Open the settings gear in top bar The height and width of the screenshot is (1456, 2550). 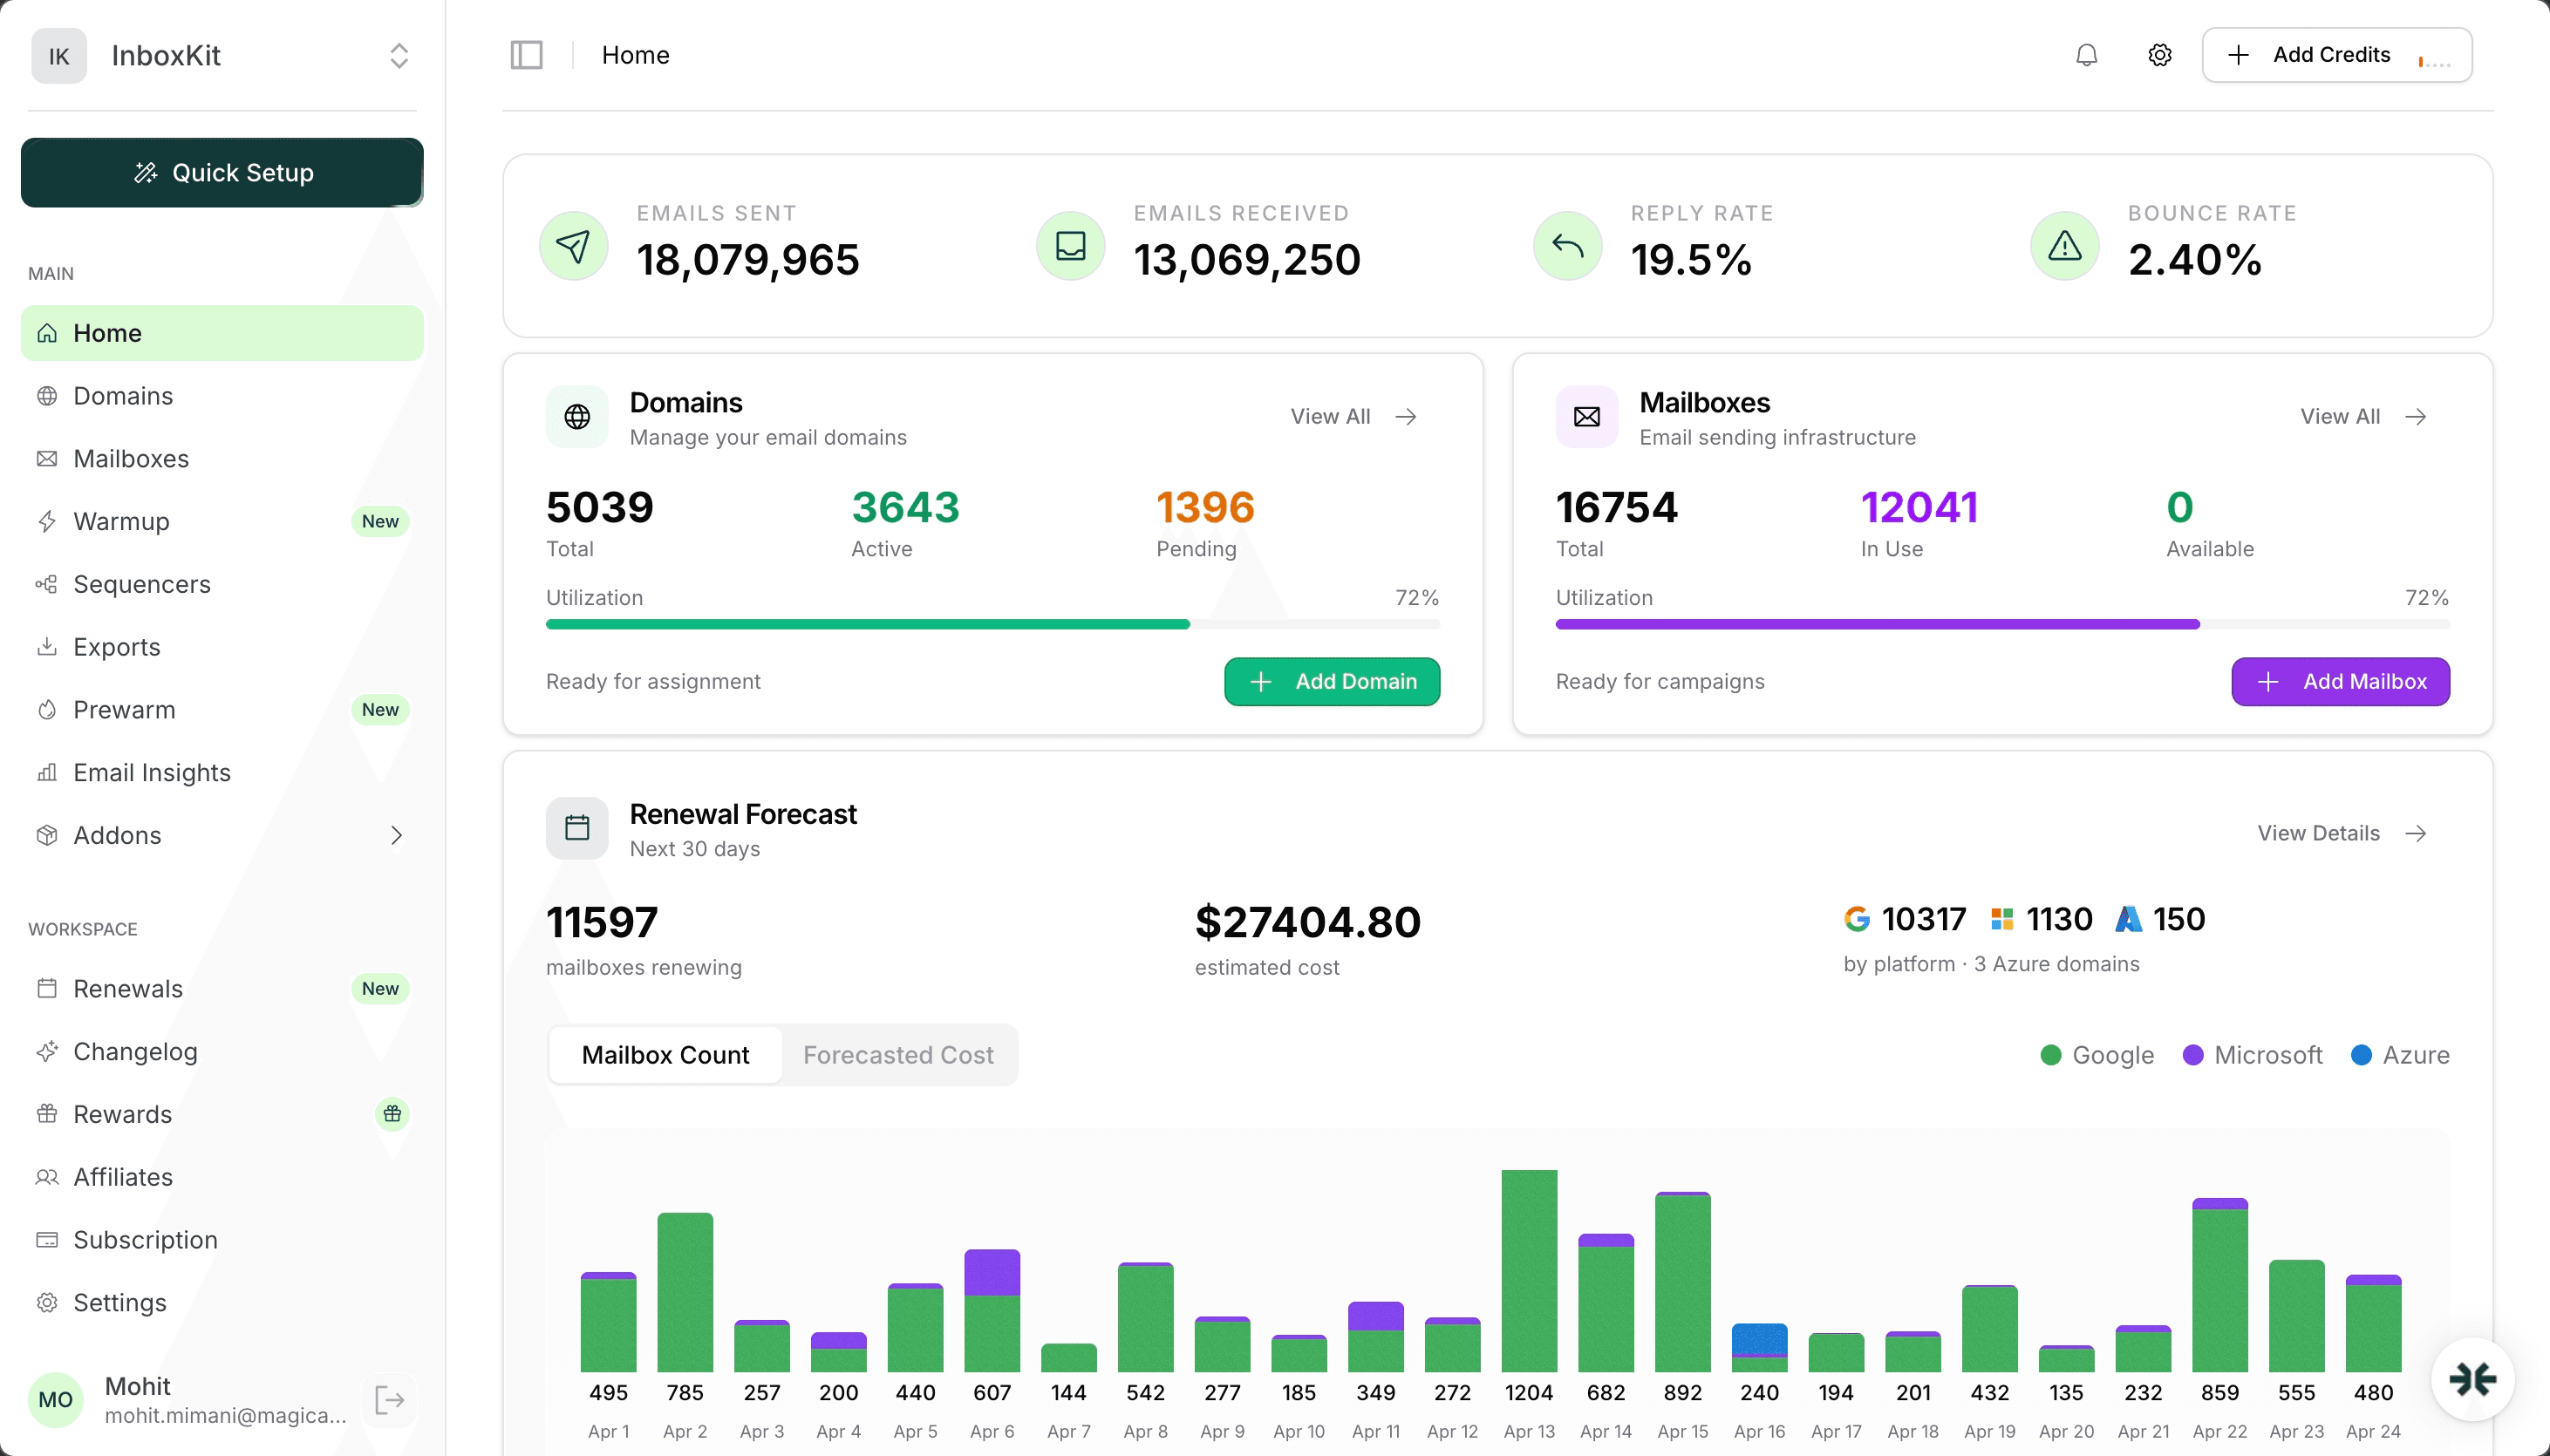click(2159, 55)
